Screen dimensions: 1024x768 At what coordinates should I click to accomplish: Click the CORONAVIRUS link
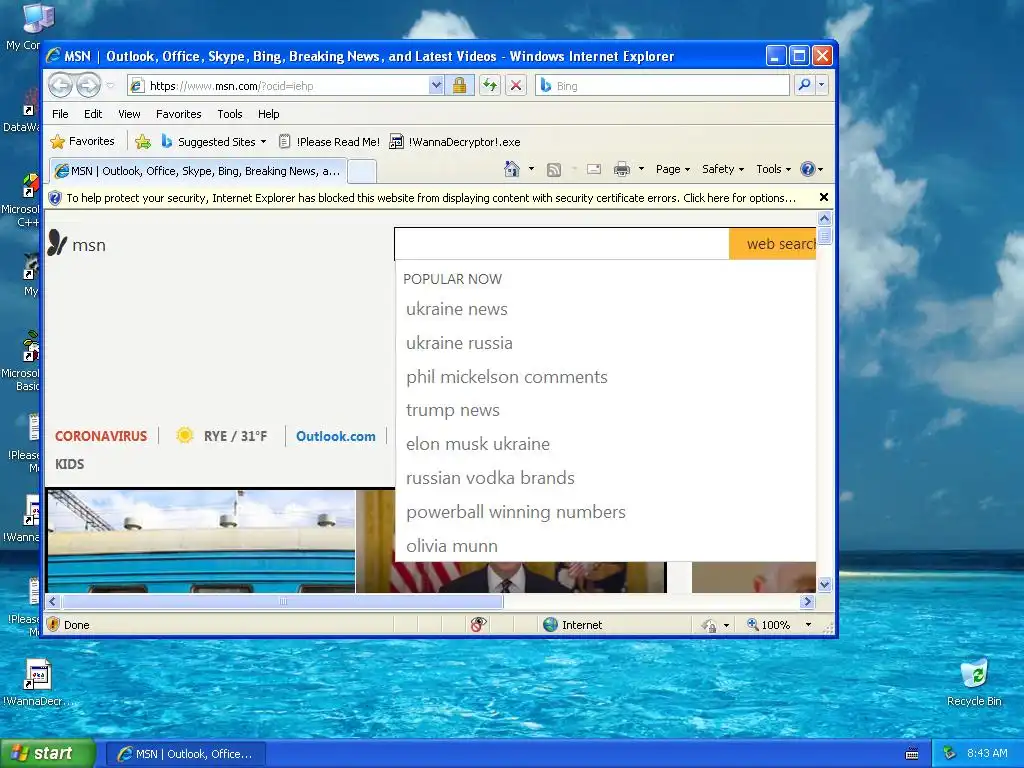(x=101, y=436)
